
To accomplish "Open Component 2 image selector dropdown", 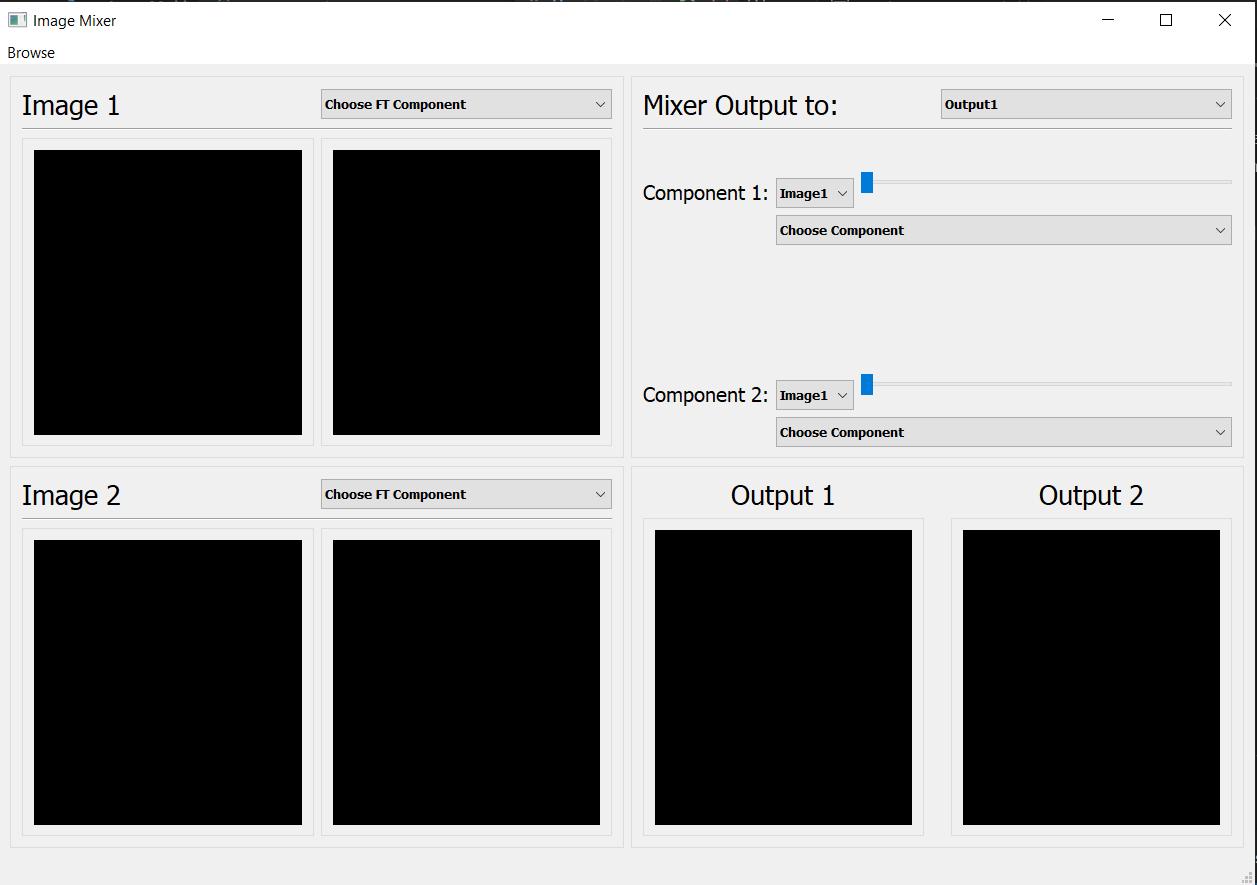I will pos(815,395).
